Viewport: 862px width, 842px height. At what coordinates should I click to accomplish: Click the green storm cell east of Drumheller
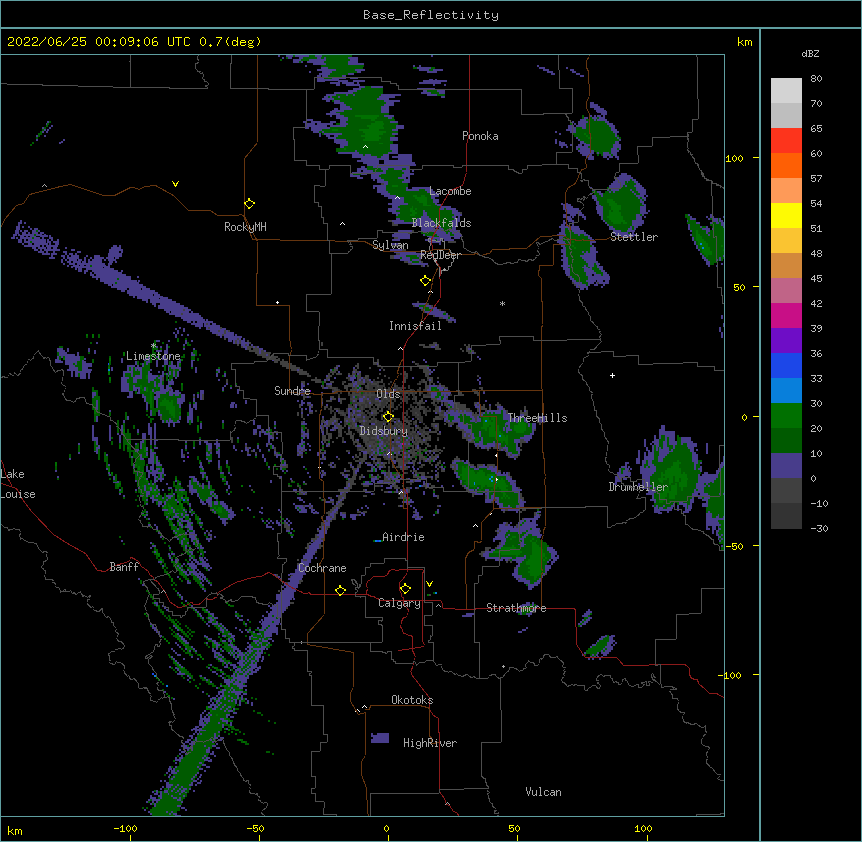pos(674,473)
